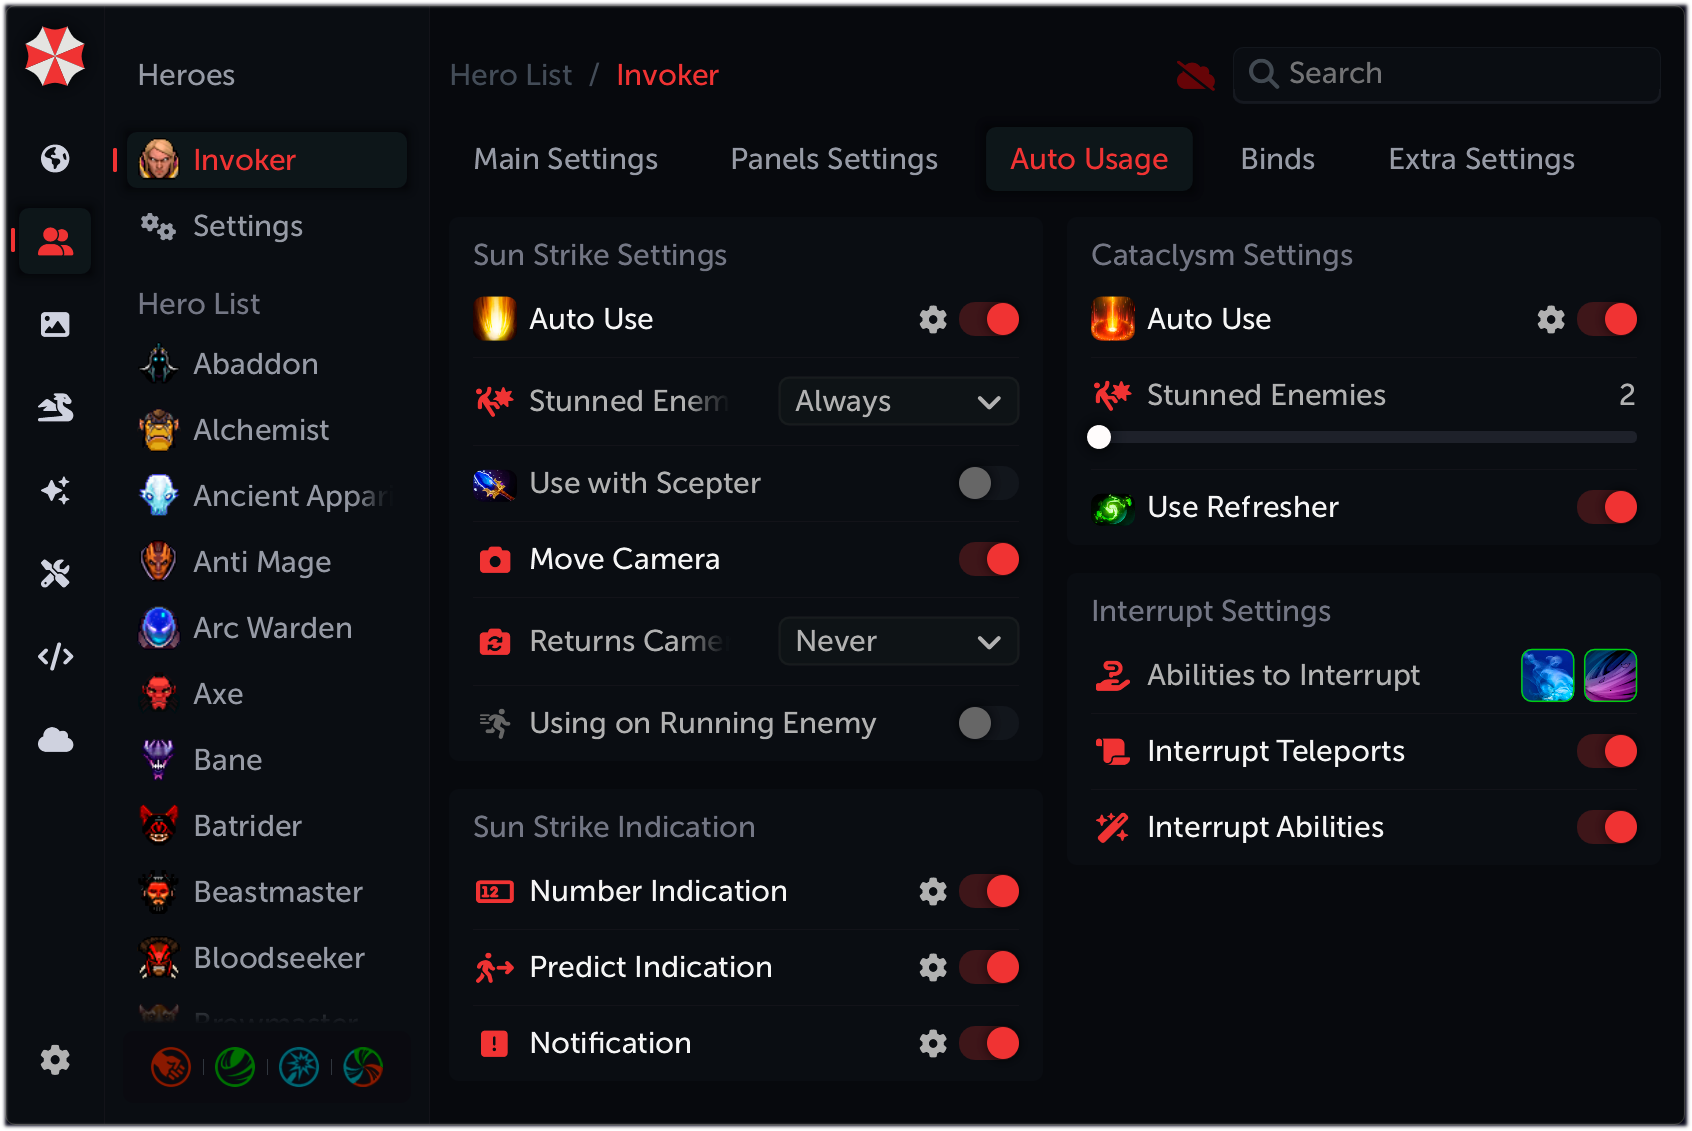The height and width of the screenshot is (1131, 1692).
Task: Click the code brackets sidebar icon
Action: point(55,656)
